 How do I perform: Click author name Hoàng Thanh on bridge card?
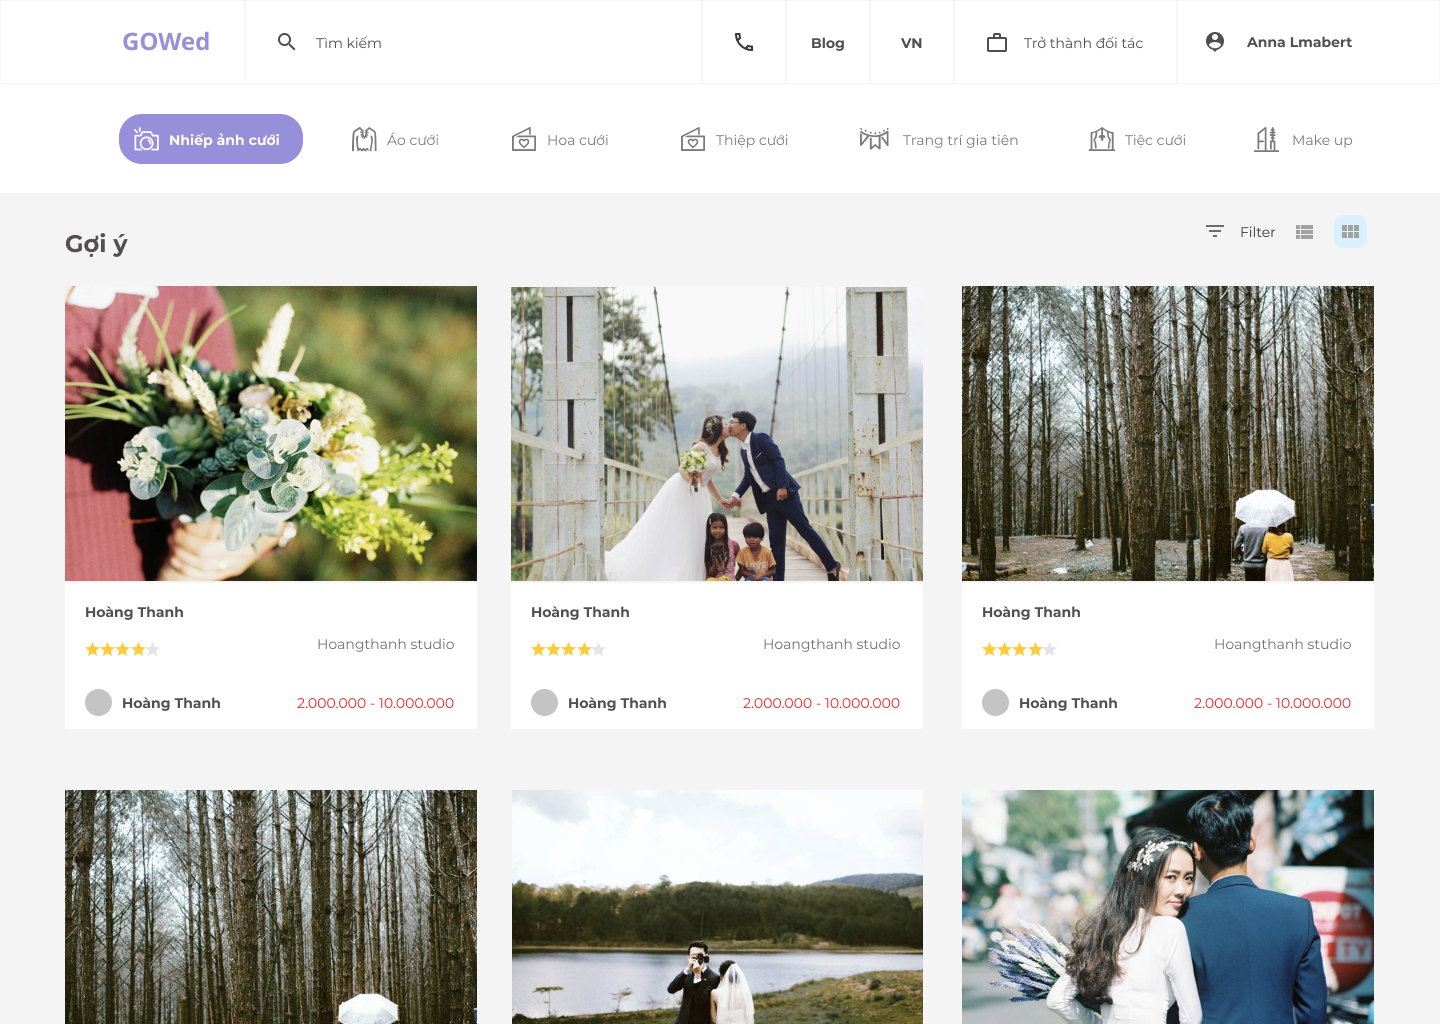click(x=617, y=703)
